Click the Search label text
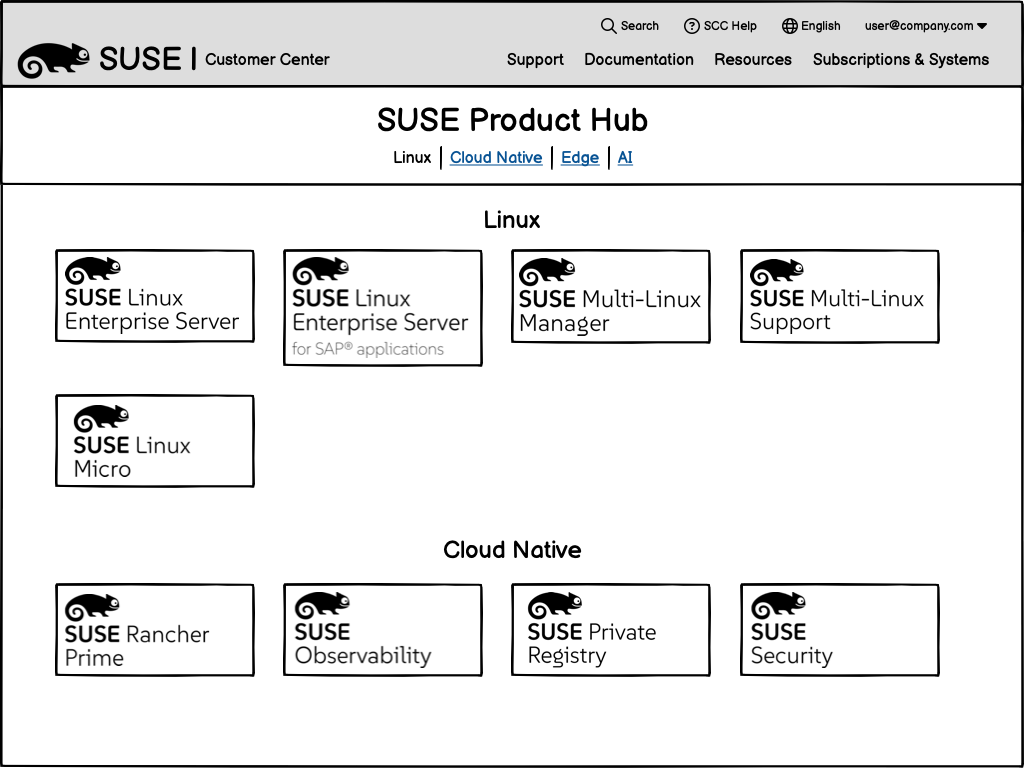This screenshot has width=1024, height=768. (639, 26)
